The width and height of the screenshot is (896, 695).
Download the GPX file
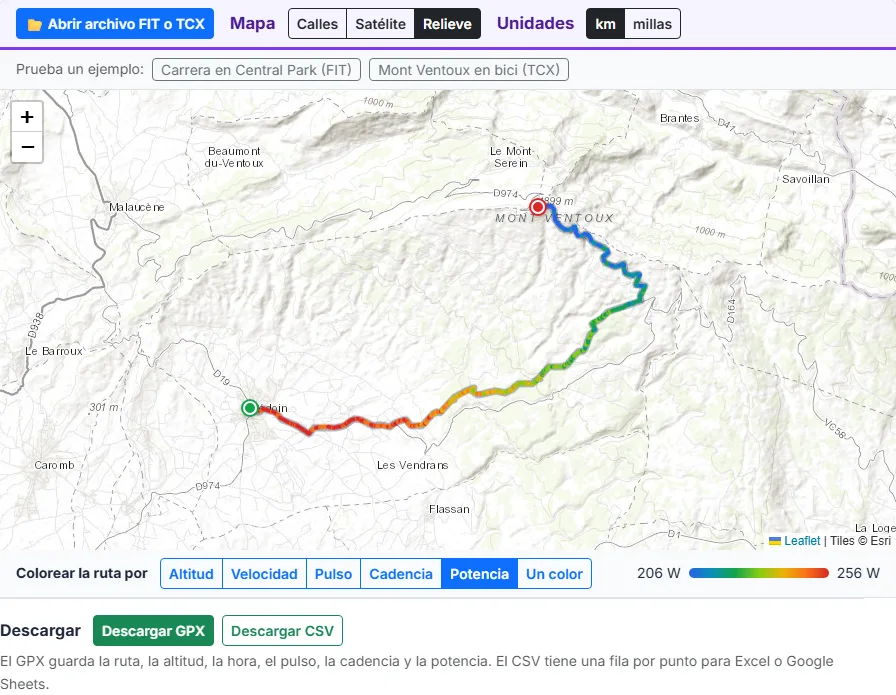[x=153, y=630]
